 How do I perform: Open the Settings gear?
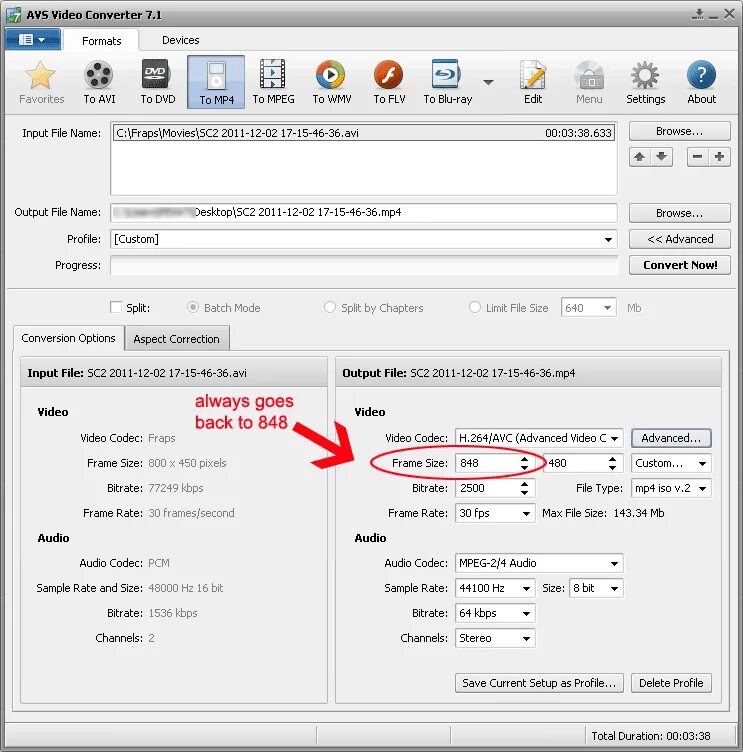click(645, 82)
